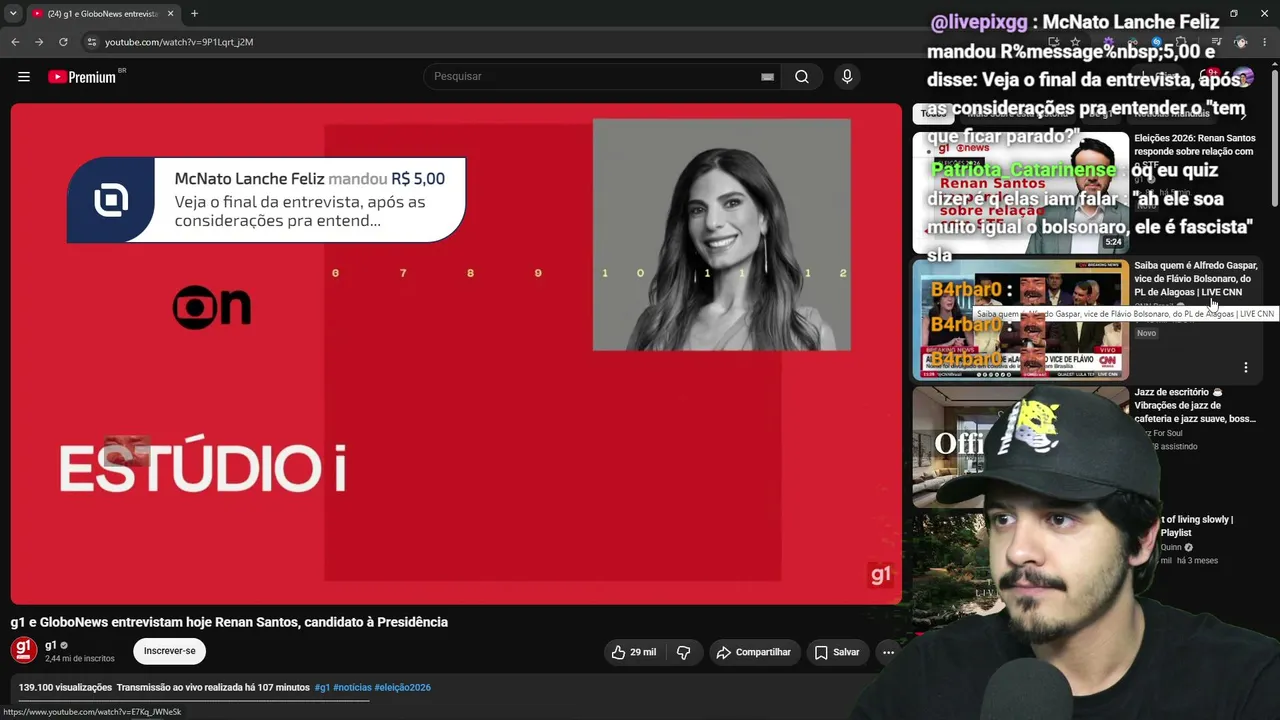Open the g1 channel name link
The width and height of the screenshot is (1280, 720).
point(51,645)
